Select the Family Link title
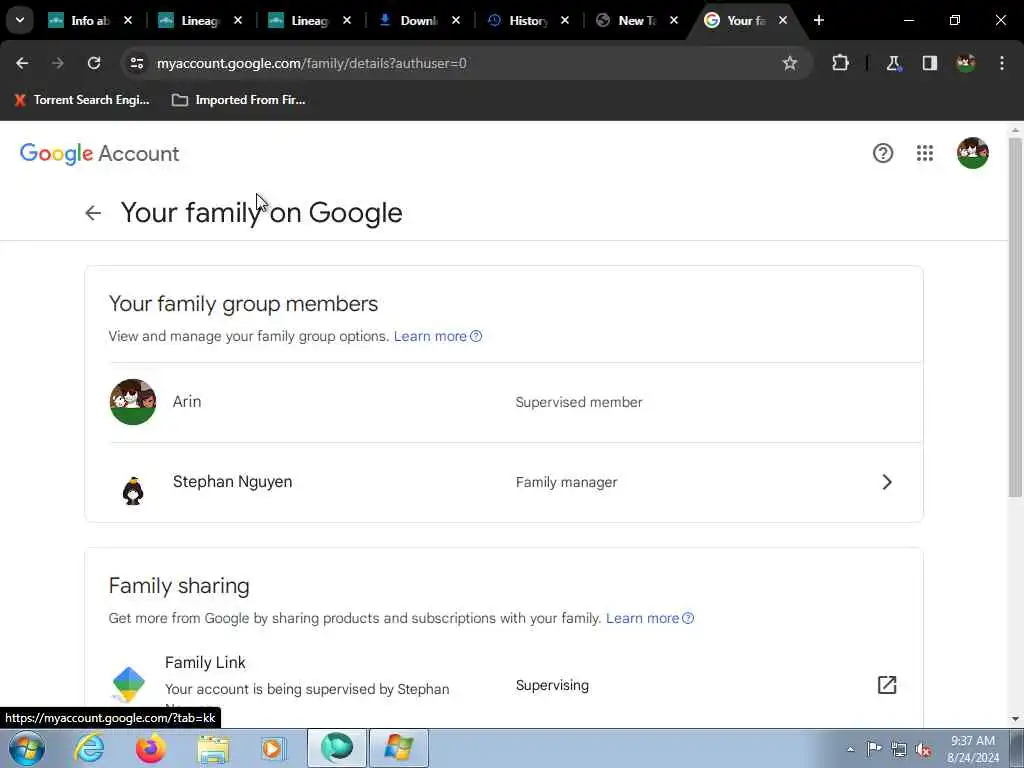The width and height of the screenshot is (1024, 768). (205, 663)
